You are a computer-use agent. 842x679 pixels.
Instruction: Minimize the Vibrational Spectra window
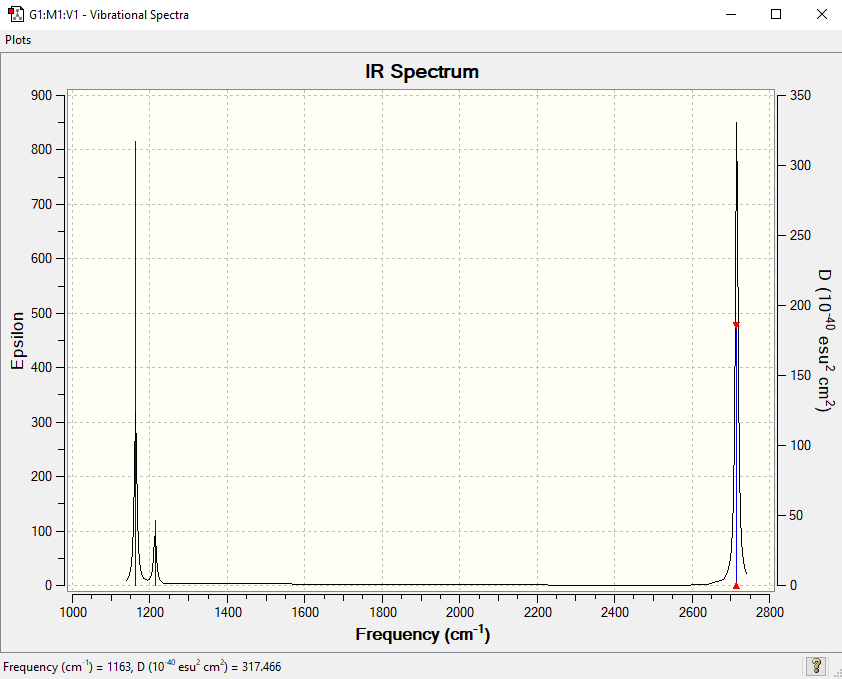point(731,15)
